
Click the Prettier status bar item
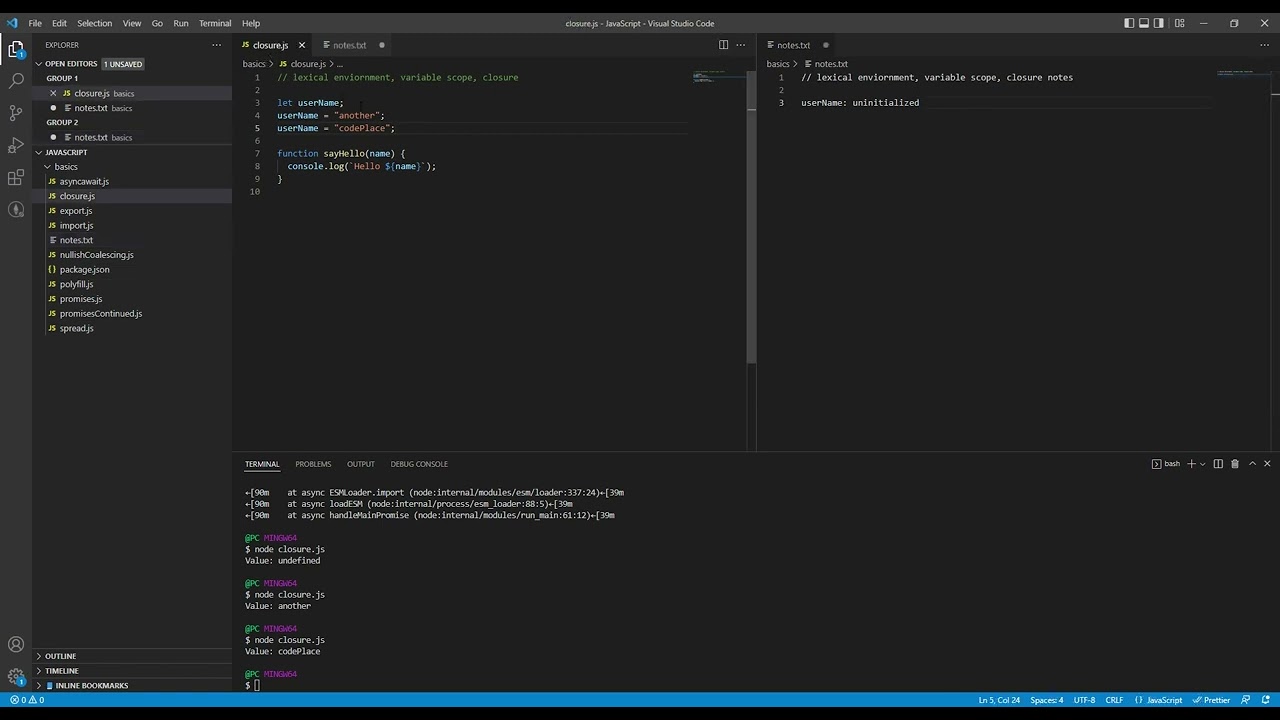[x=1211, y=700]
